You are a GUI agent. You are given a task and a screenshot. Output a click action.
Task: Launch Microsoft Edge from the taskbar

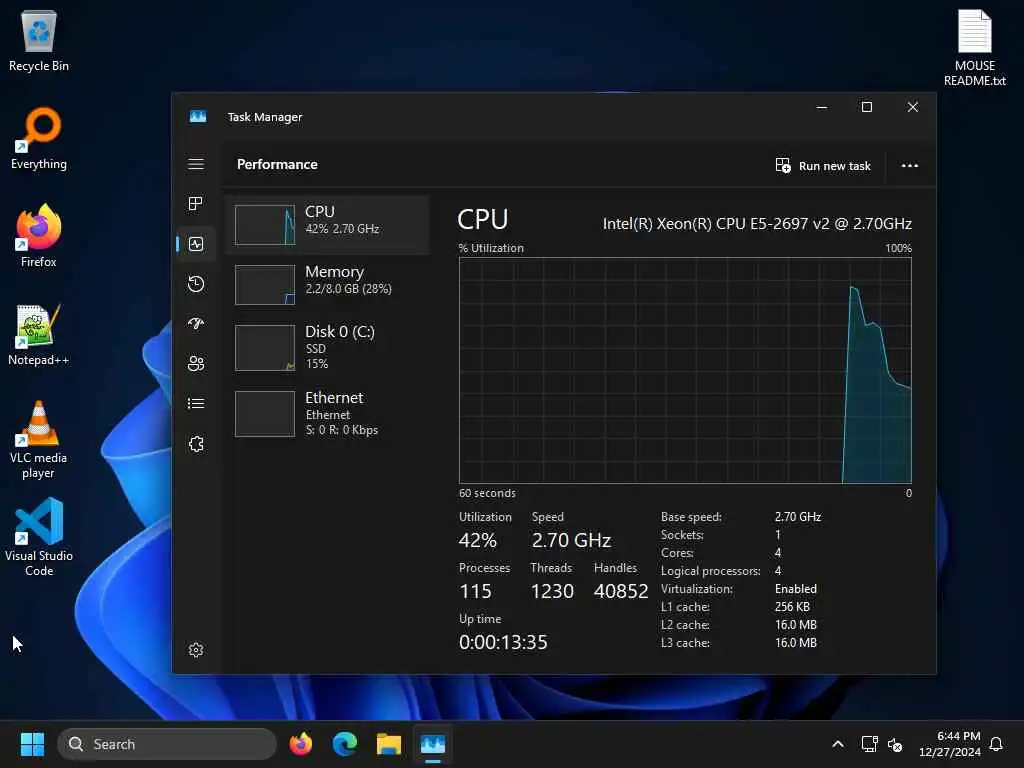[x=344, y=744]
